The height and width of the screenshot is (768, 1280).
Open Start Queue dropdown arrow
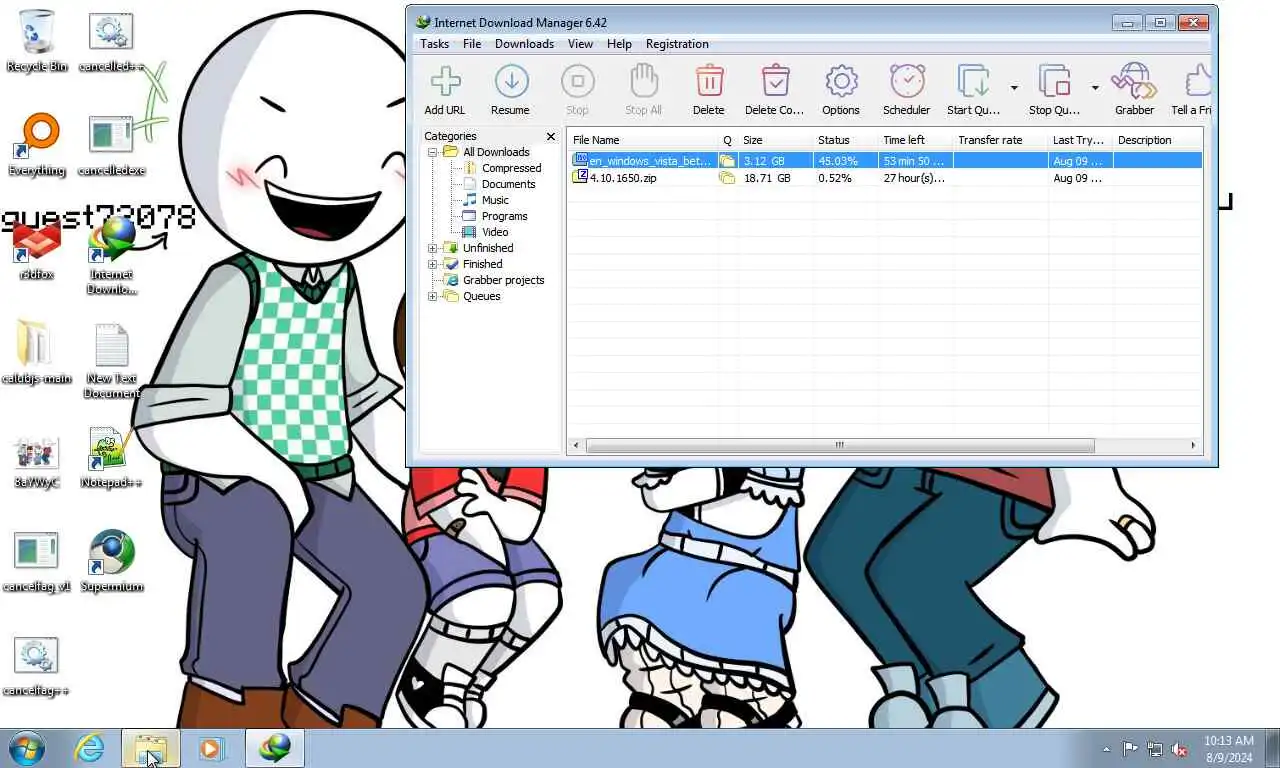click(1014, 88)
